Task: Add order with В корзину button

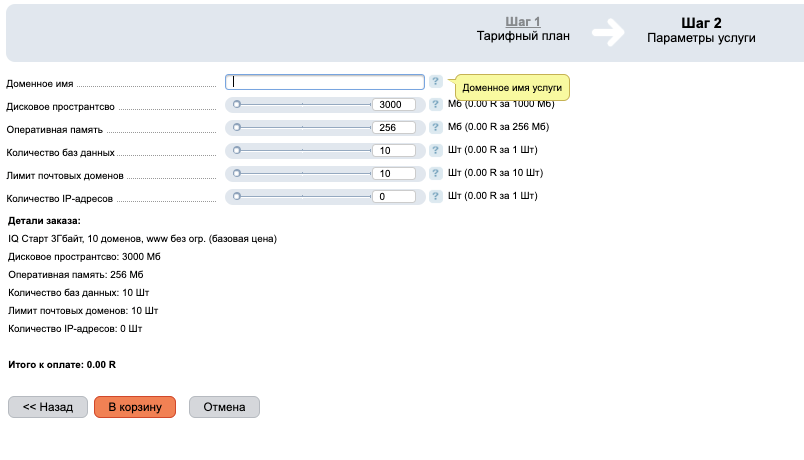Action: pyautogui.click(x=135, y=407)
